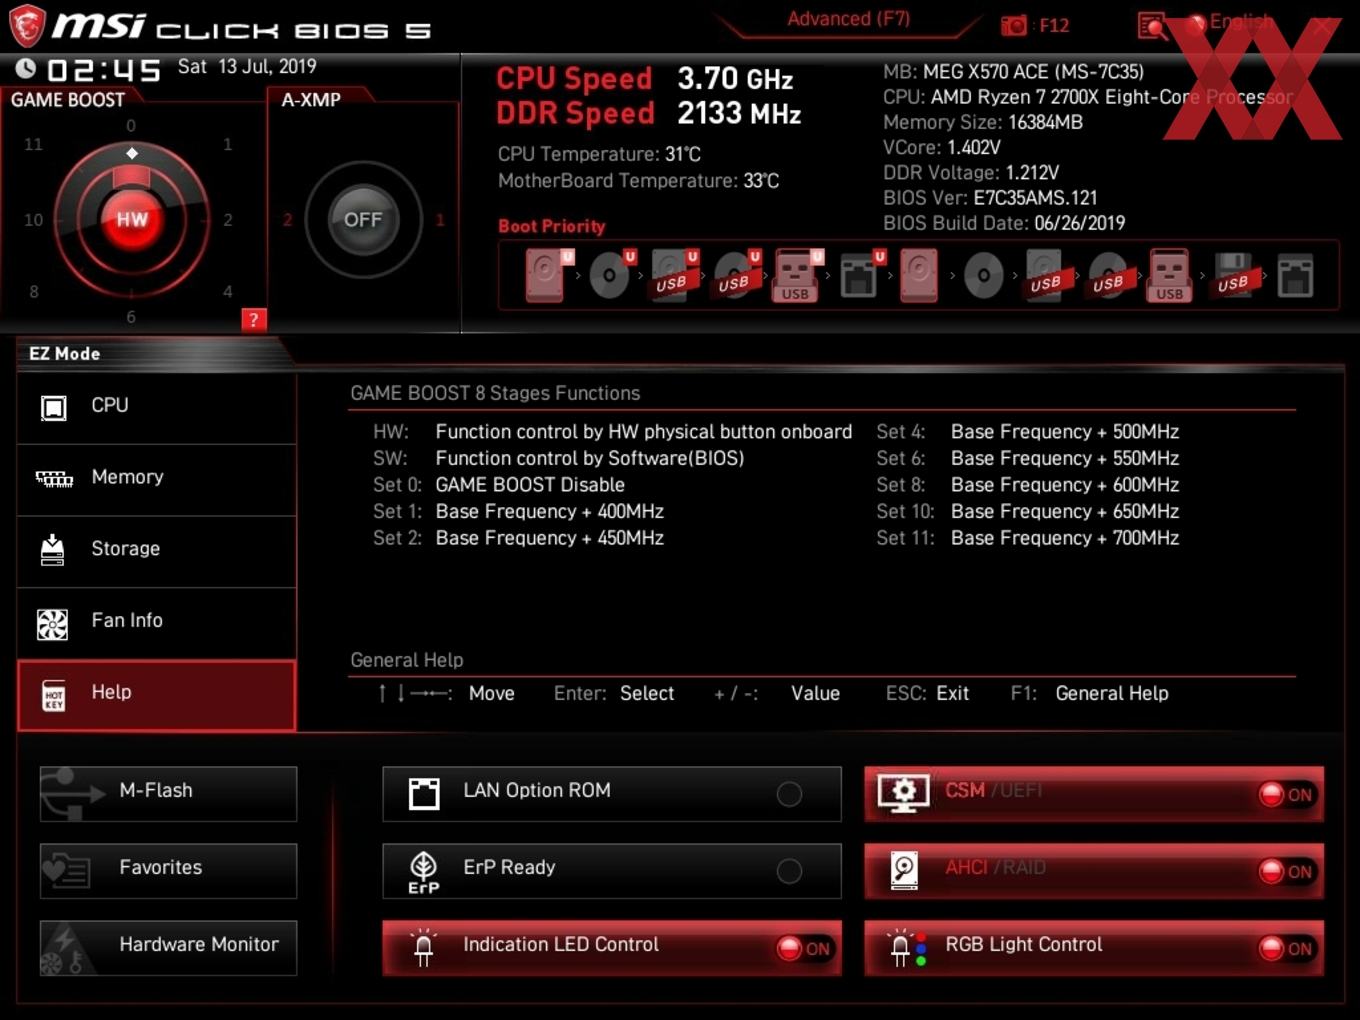This screenshot has width=1360, height=1020.
Task: Enable LAN Option ROM
Action: click(611, 793)
